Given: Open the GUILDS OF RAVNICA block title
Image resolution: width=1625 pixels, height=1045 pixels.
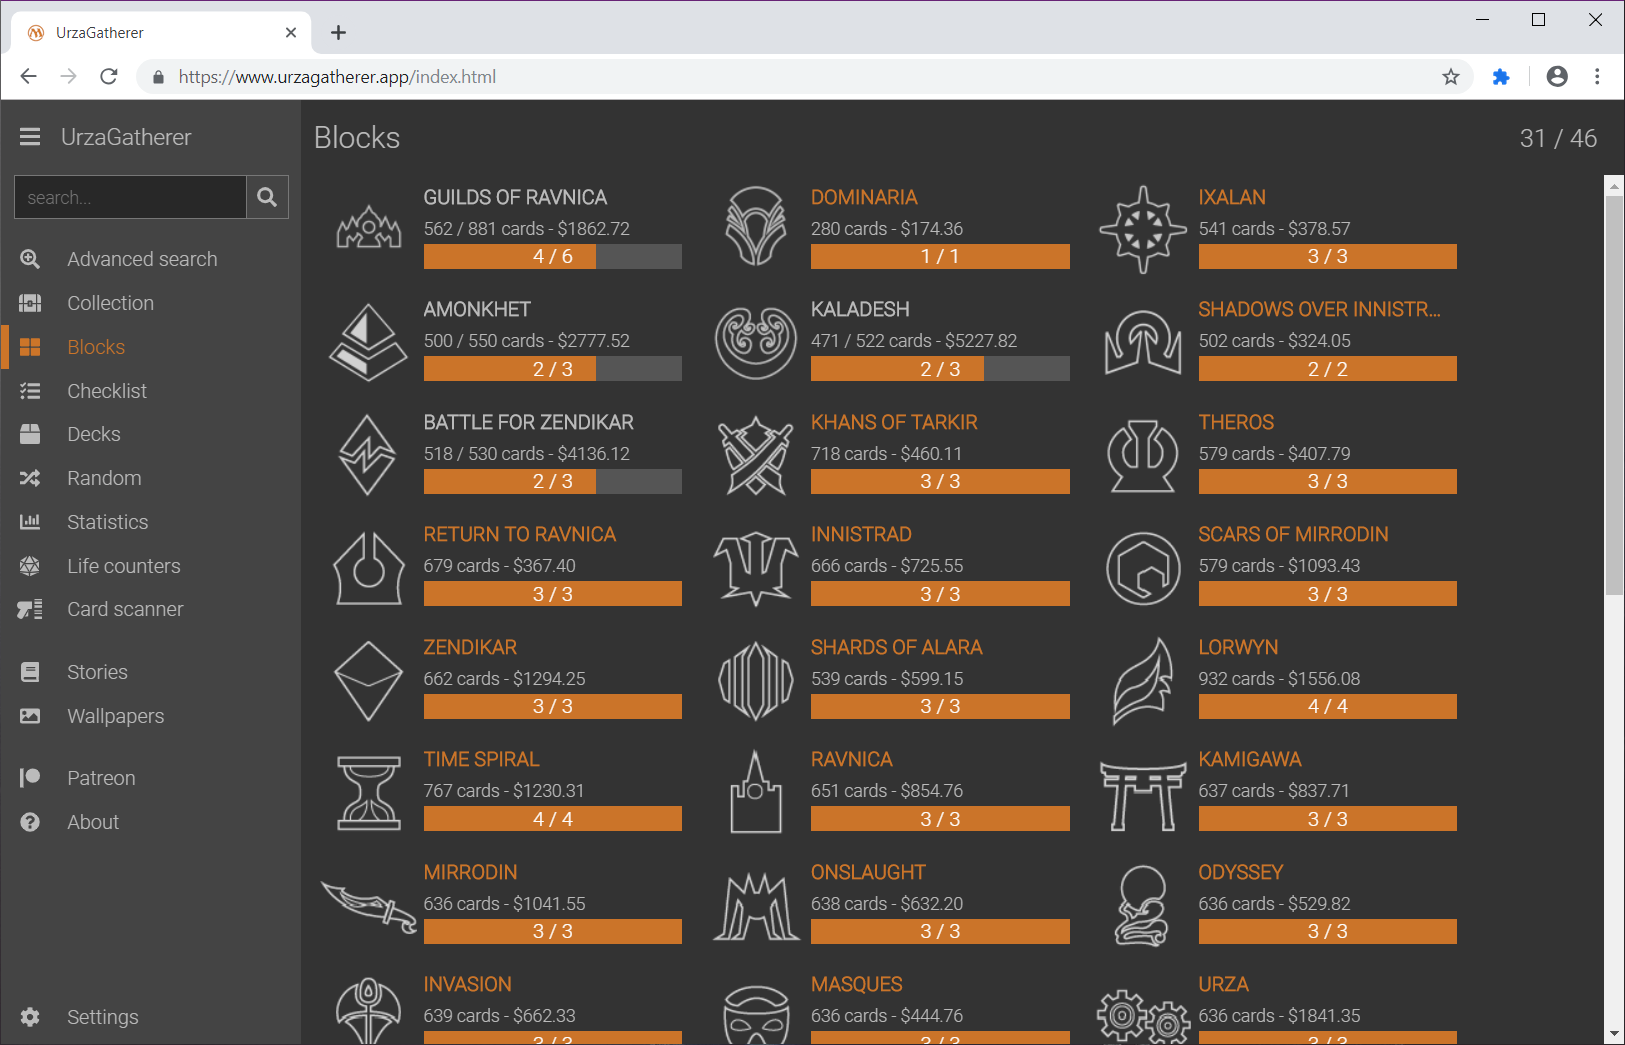Looking at the screenshot, I should tap(515, 198).
